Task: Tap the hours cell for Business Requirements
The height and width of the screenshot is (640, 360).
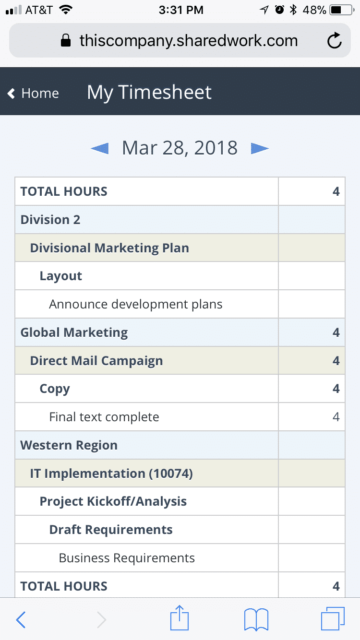Action: pyautogui.click(x=312, y=558)
